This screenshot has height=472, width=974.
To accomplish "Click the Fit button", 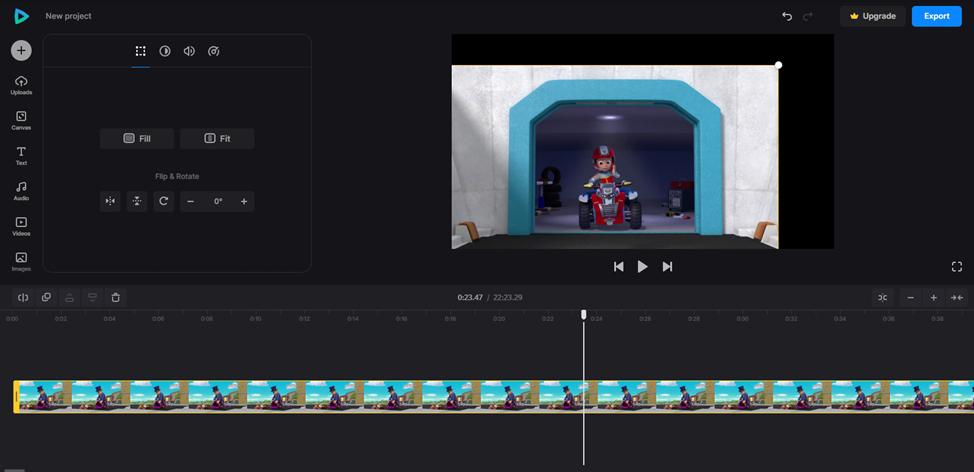I will tap(217, 138).
